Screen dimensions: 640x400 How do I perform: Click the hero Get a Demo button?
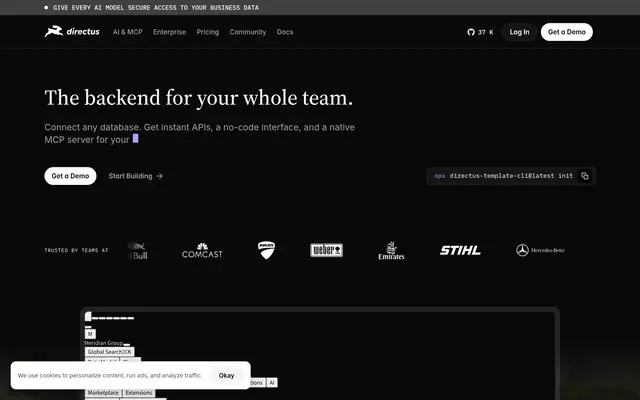click(70, 176)
